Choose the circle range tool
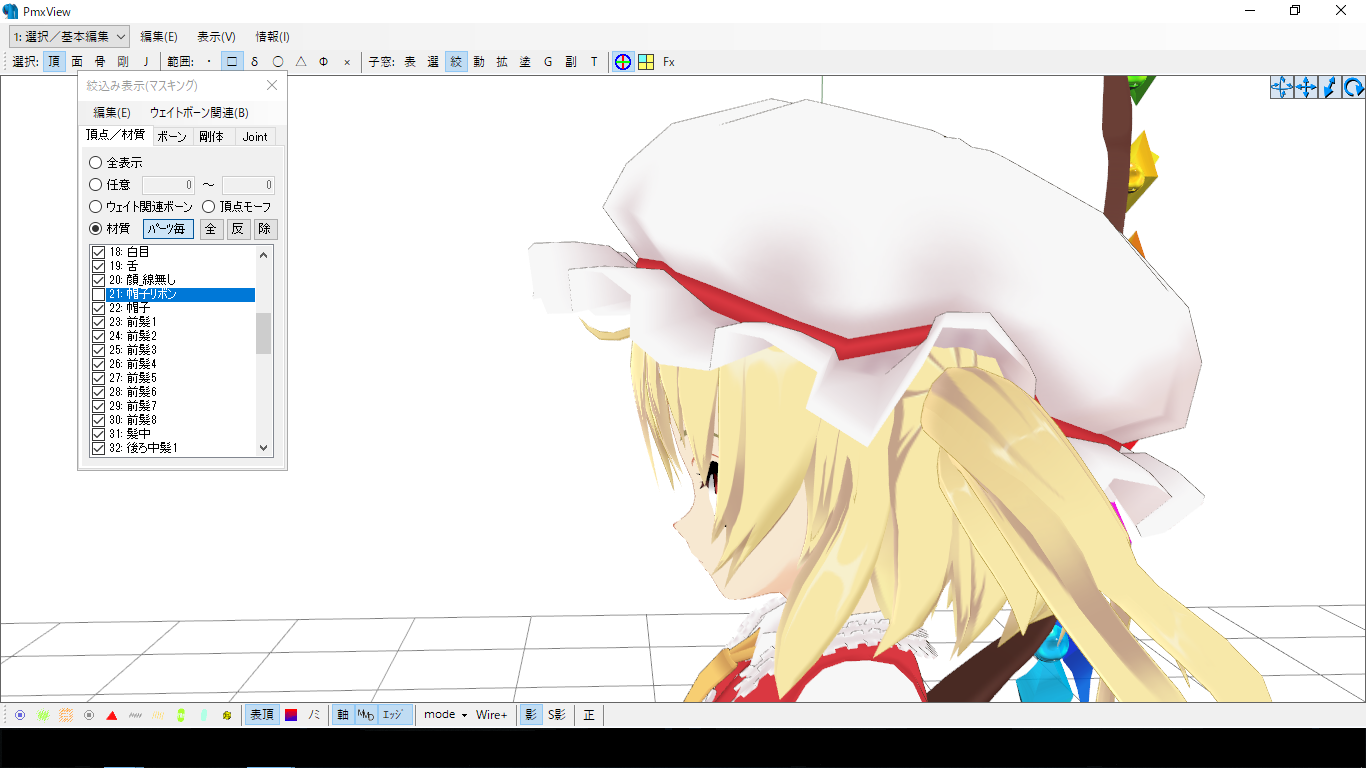The width and height of the screenshot is (1366, 768). [278, 62]
